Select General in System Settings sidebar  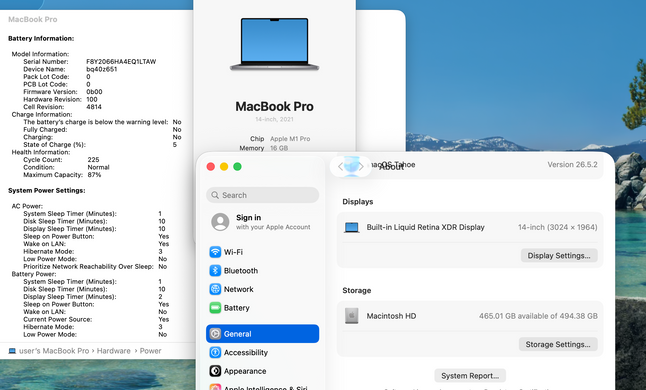262,334
